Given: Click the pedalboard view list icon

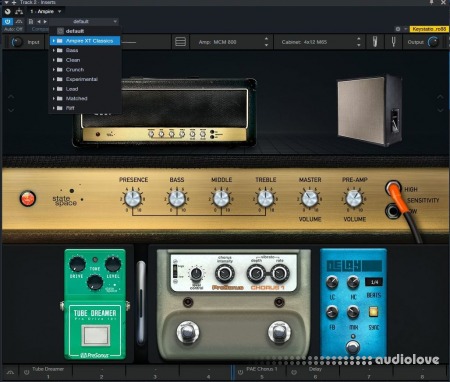Looking at the screenshot, I should pos(180,42).
